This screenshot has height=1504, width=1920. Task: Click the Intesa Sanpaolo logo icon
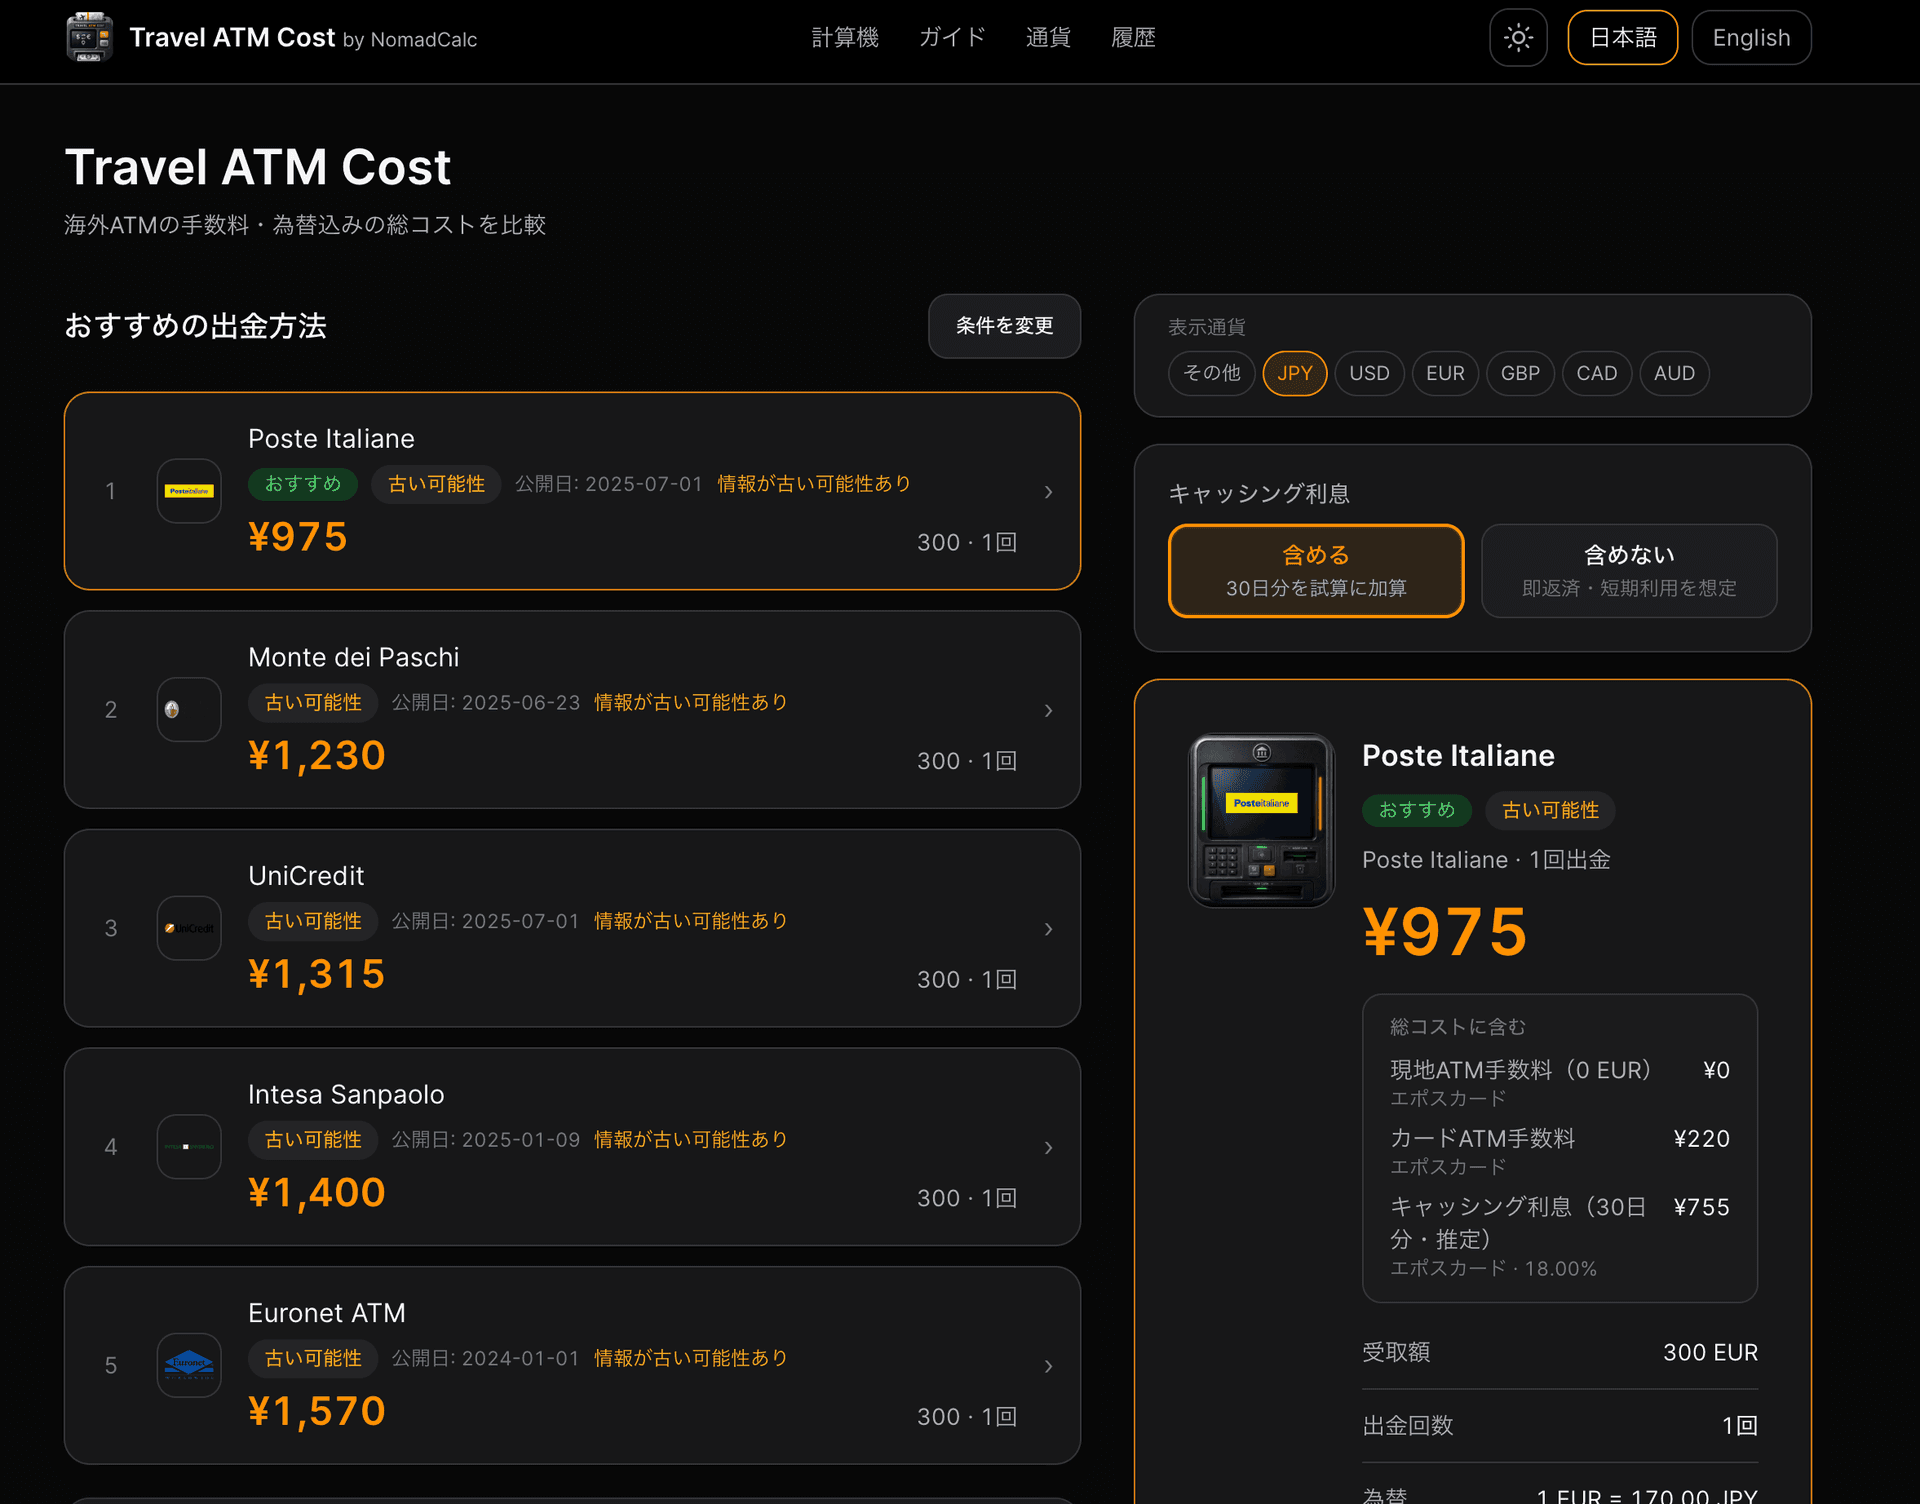[189, 1147]
